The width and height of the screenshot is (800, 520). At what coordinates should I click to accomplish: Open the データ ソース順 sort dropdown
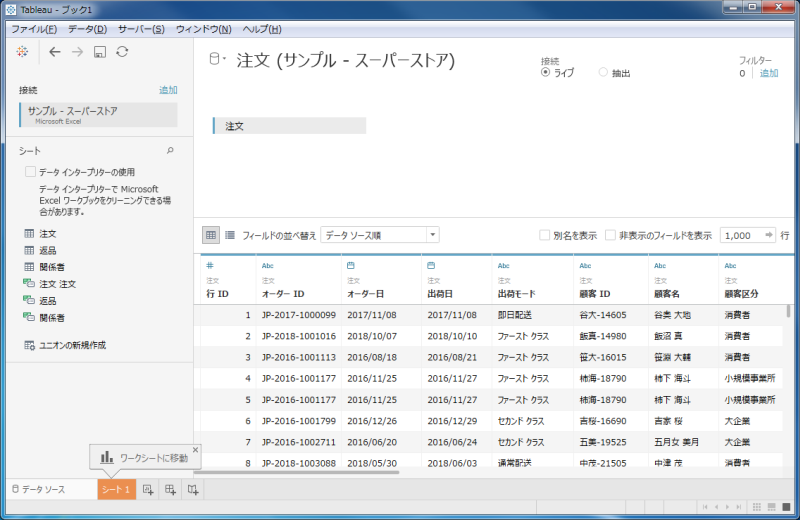point(380,235)
